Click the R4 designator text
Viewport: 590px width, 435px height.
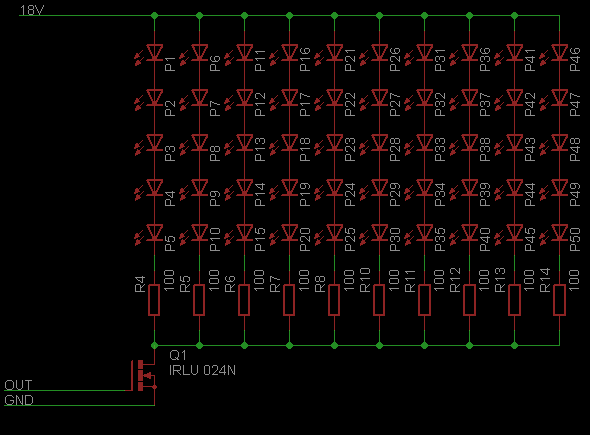(x=140, y=284)
